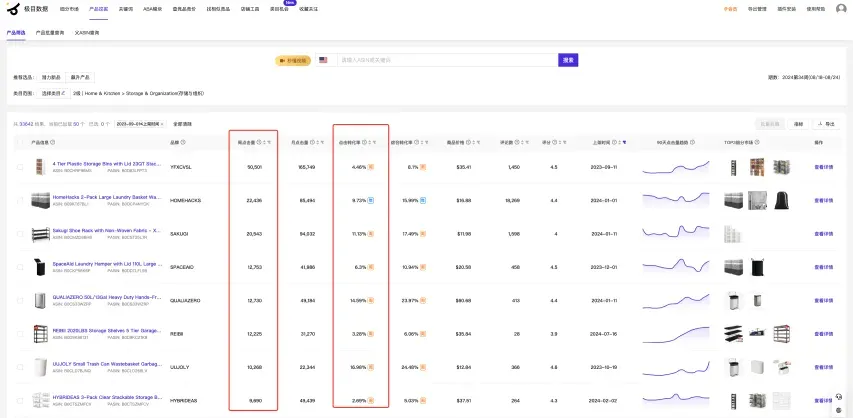Image resolution: width=853 pixels, height=418 pixels.
Task: Click the filter icon on 月点击量 column
Action: coord(323,143)
